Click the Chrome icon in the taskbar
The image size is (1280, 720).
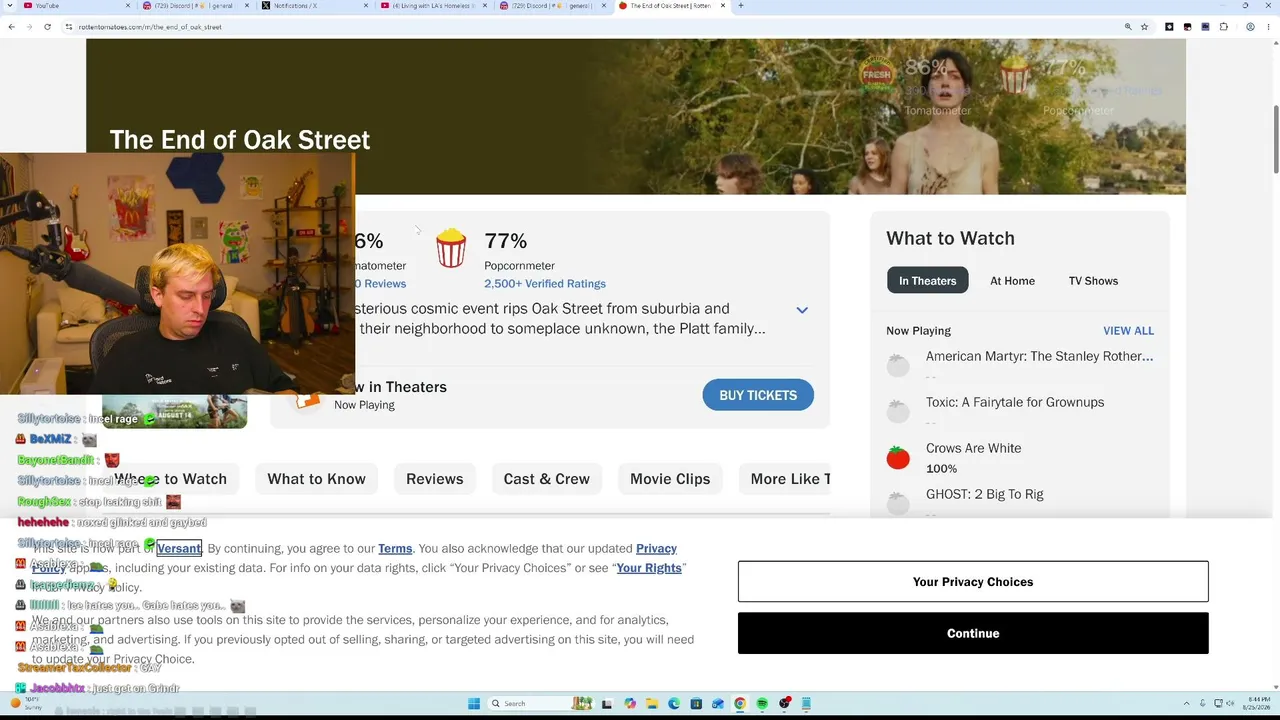coord(740,703)
